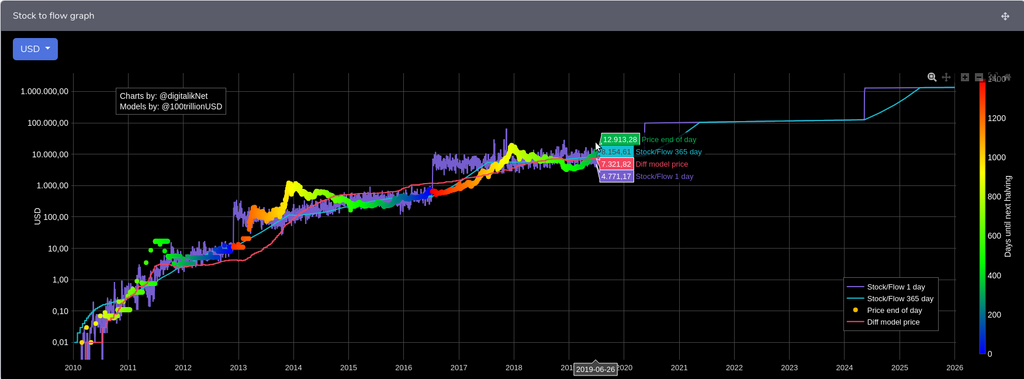
Task: Click the 2026 x-axis label
Action: 955,369
